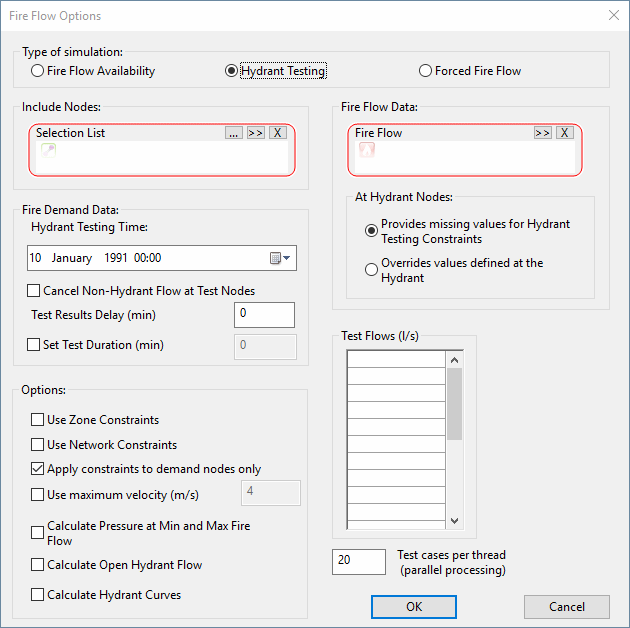Click the X button in Selection List
The image size is (630, 628).
point(278,133)
